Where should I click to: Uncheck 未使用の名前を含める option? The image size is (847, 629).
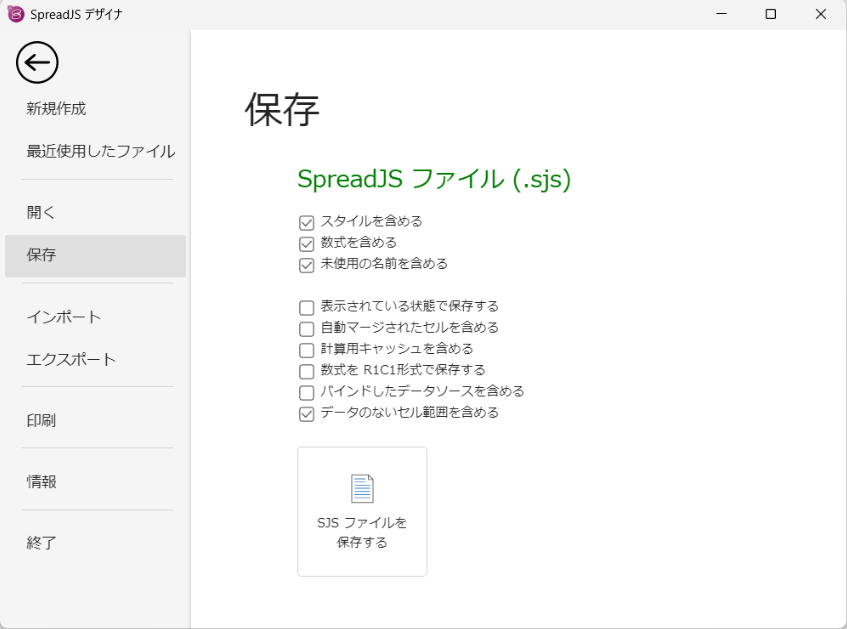pyautogui.click(x=306, y=265)
